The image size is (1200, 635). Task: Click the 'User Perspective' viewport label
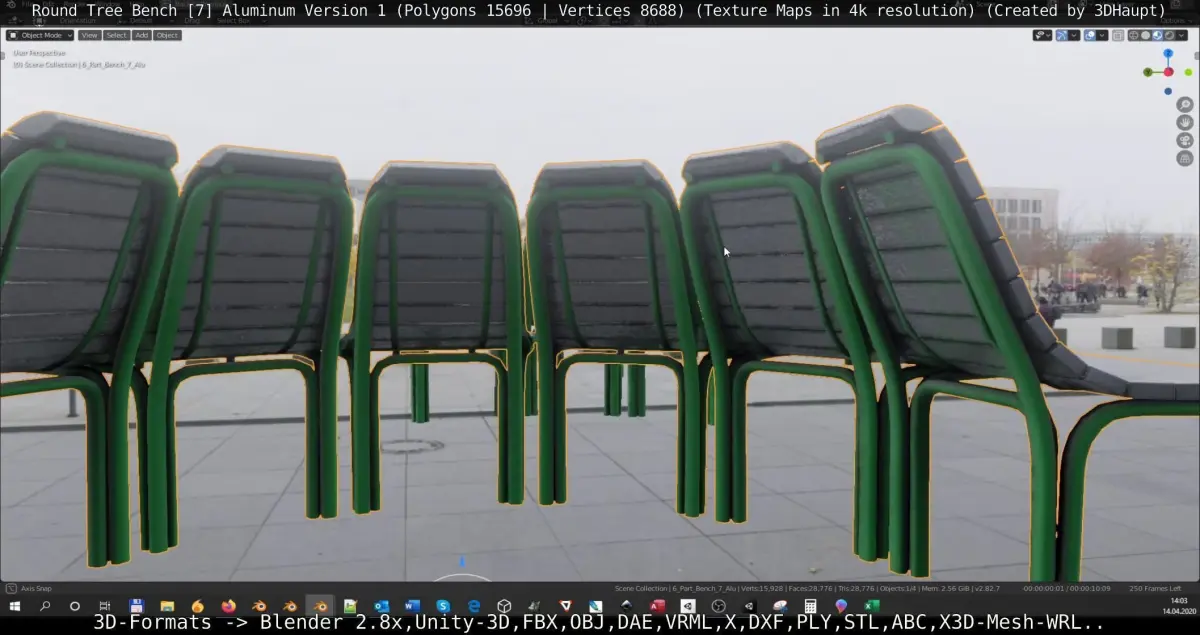pos(40,53)
